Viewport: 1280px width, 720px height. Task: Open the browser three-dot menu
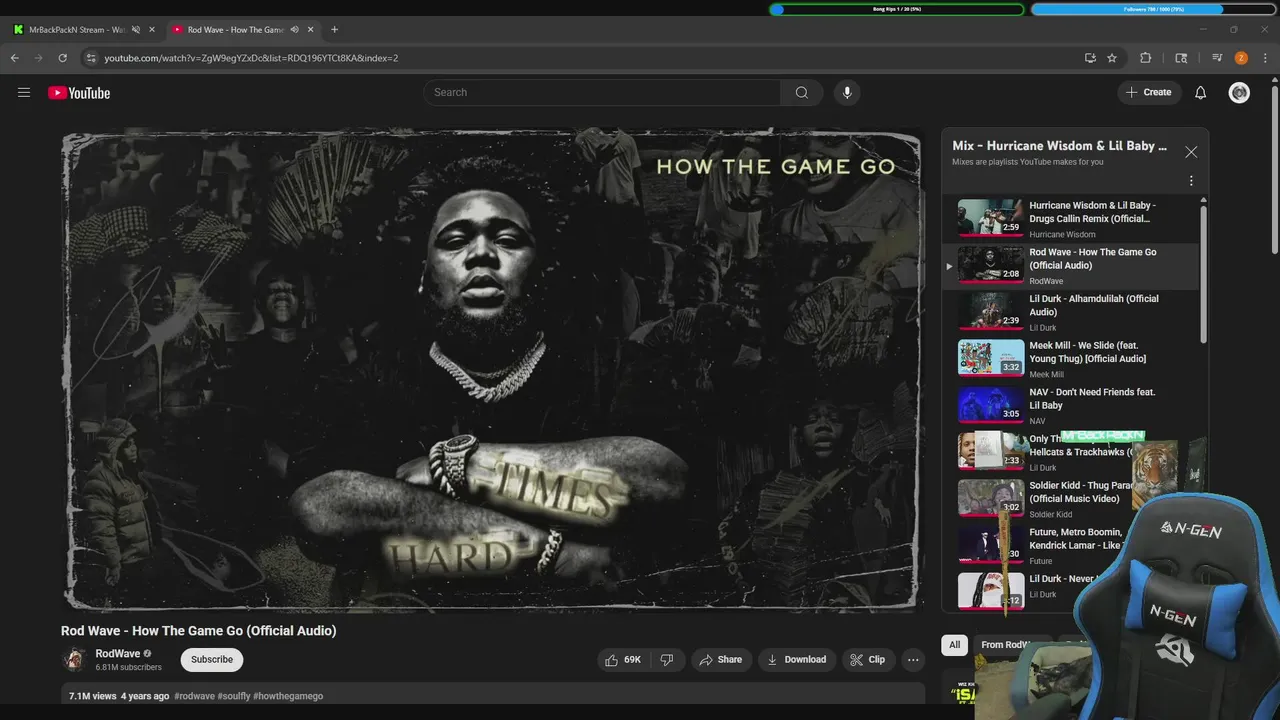pos(1265,58)
